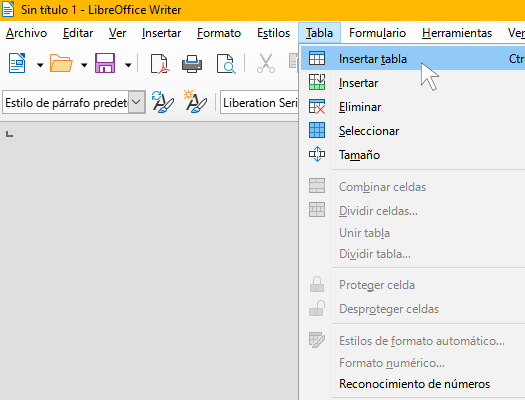Click the Cut scissors icon
Image resolution: width=525 pixels, height=400 pixels.
(x=266, y=63)
